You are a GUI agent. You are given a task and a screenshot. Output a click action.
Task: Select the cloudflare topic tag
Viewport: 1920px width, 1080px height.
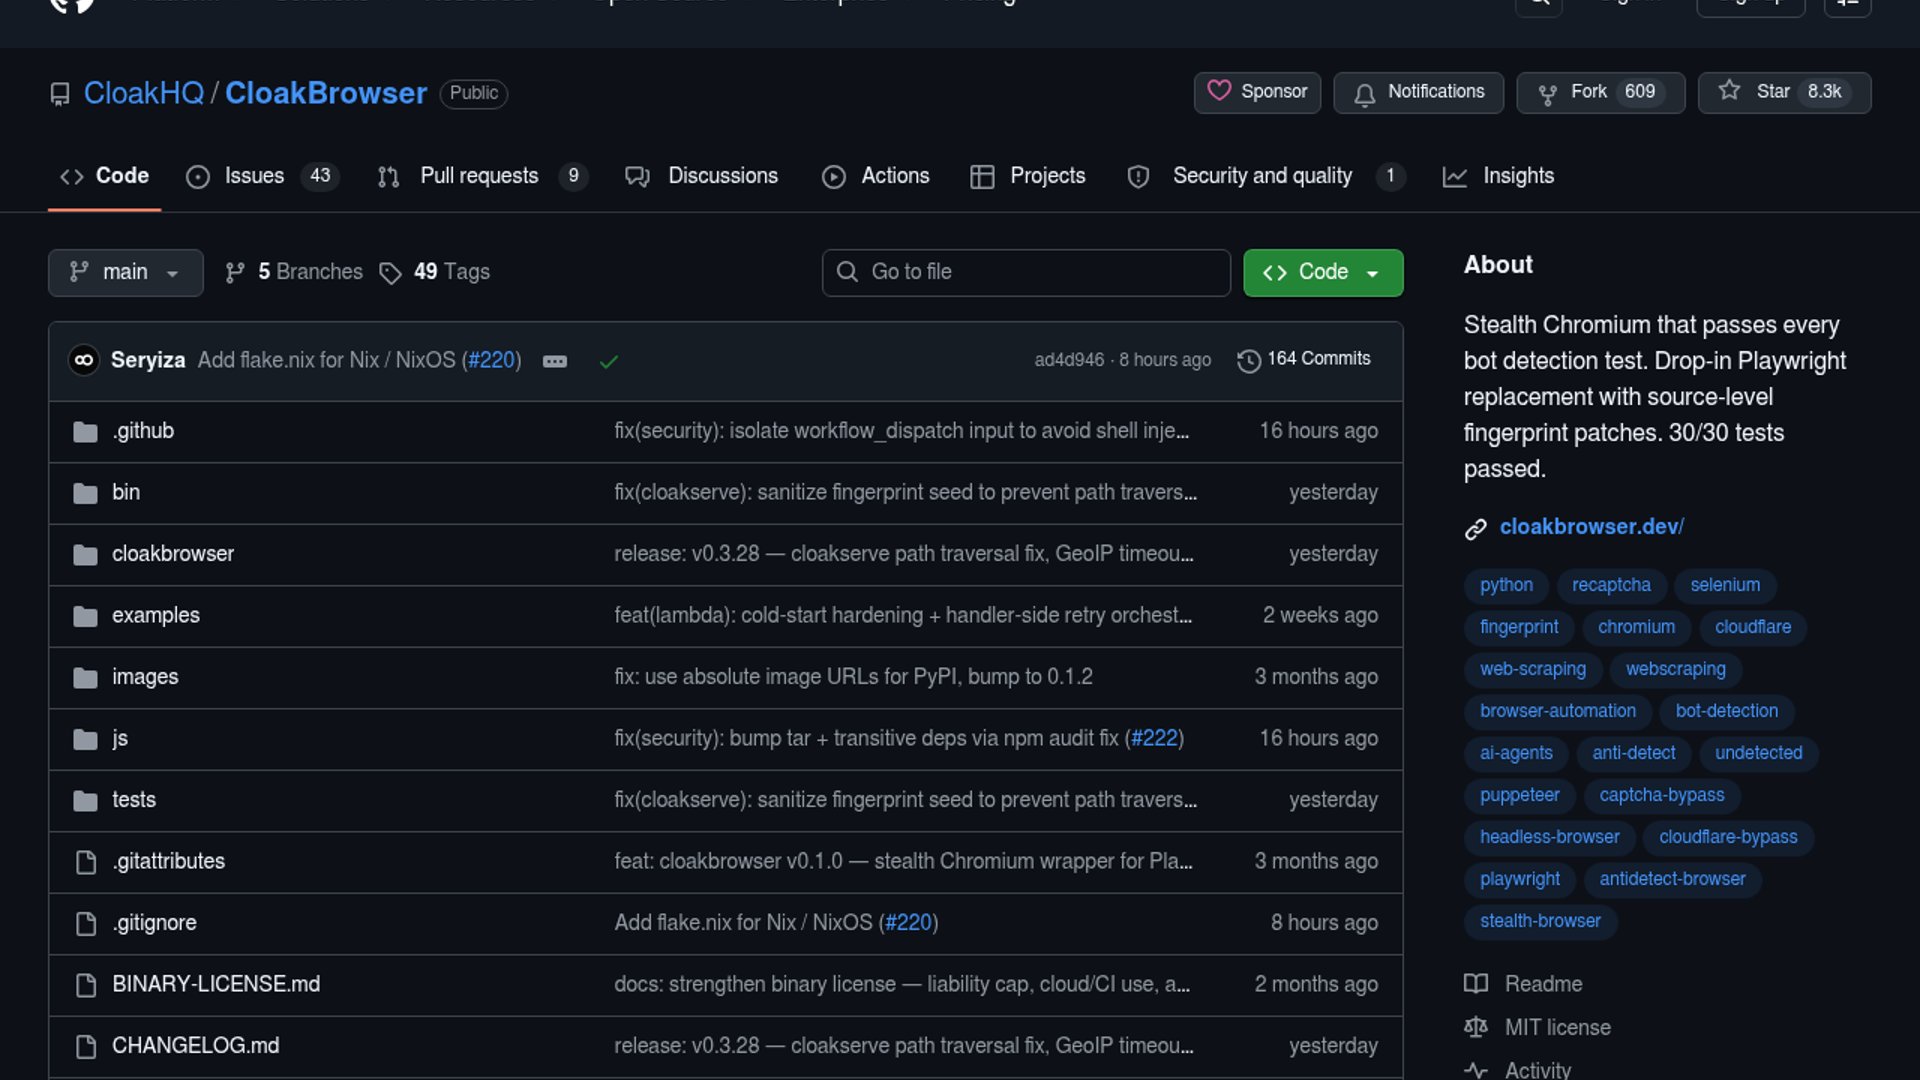[1753, 628]
